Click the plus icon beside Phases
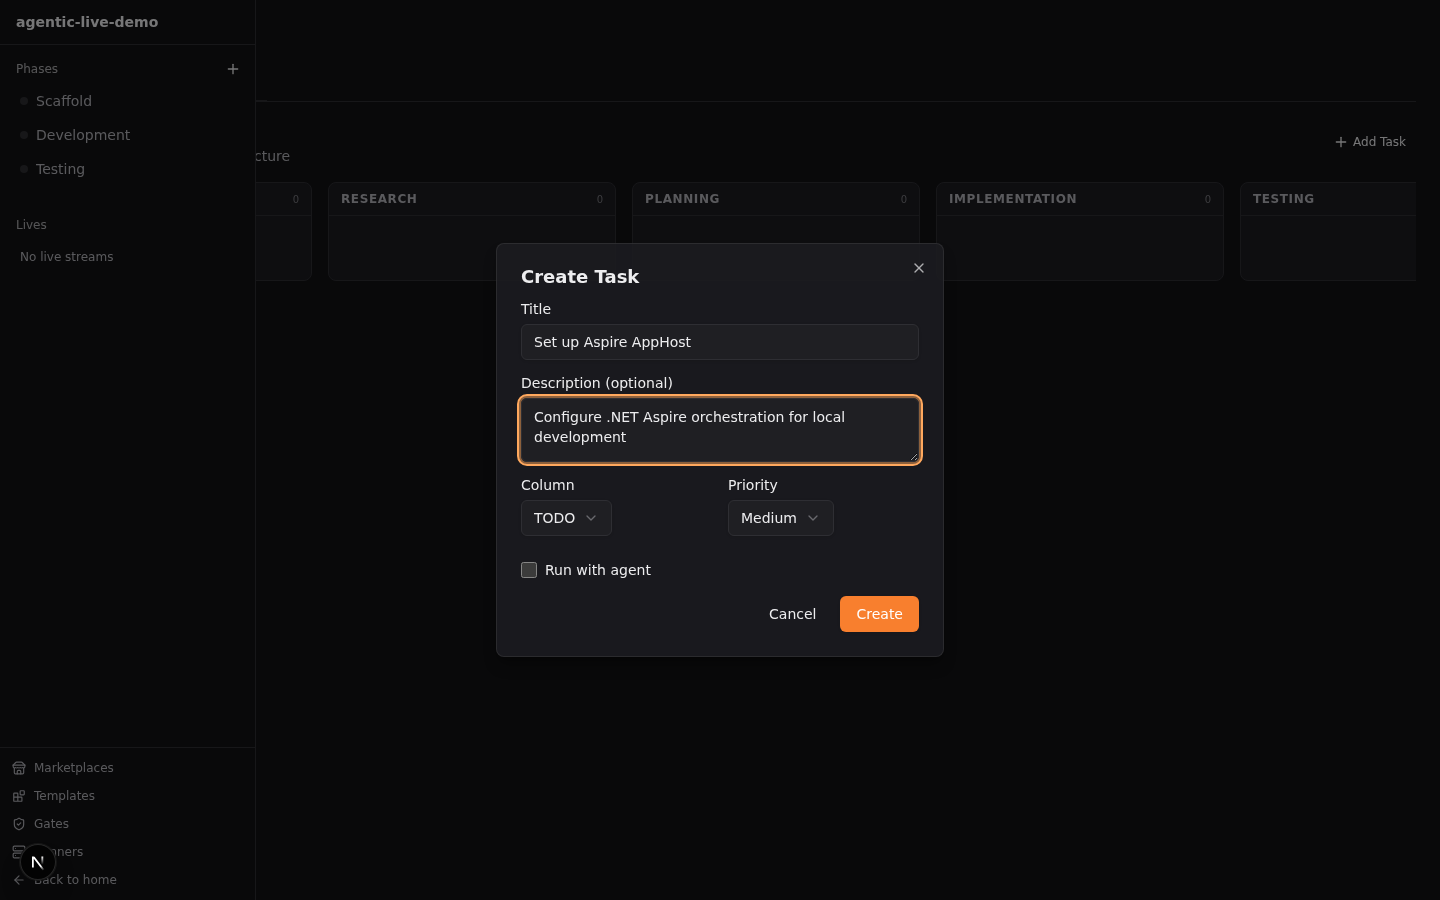 click(x=233, y=69)
